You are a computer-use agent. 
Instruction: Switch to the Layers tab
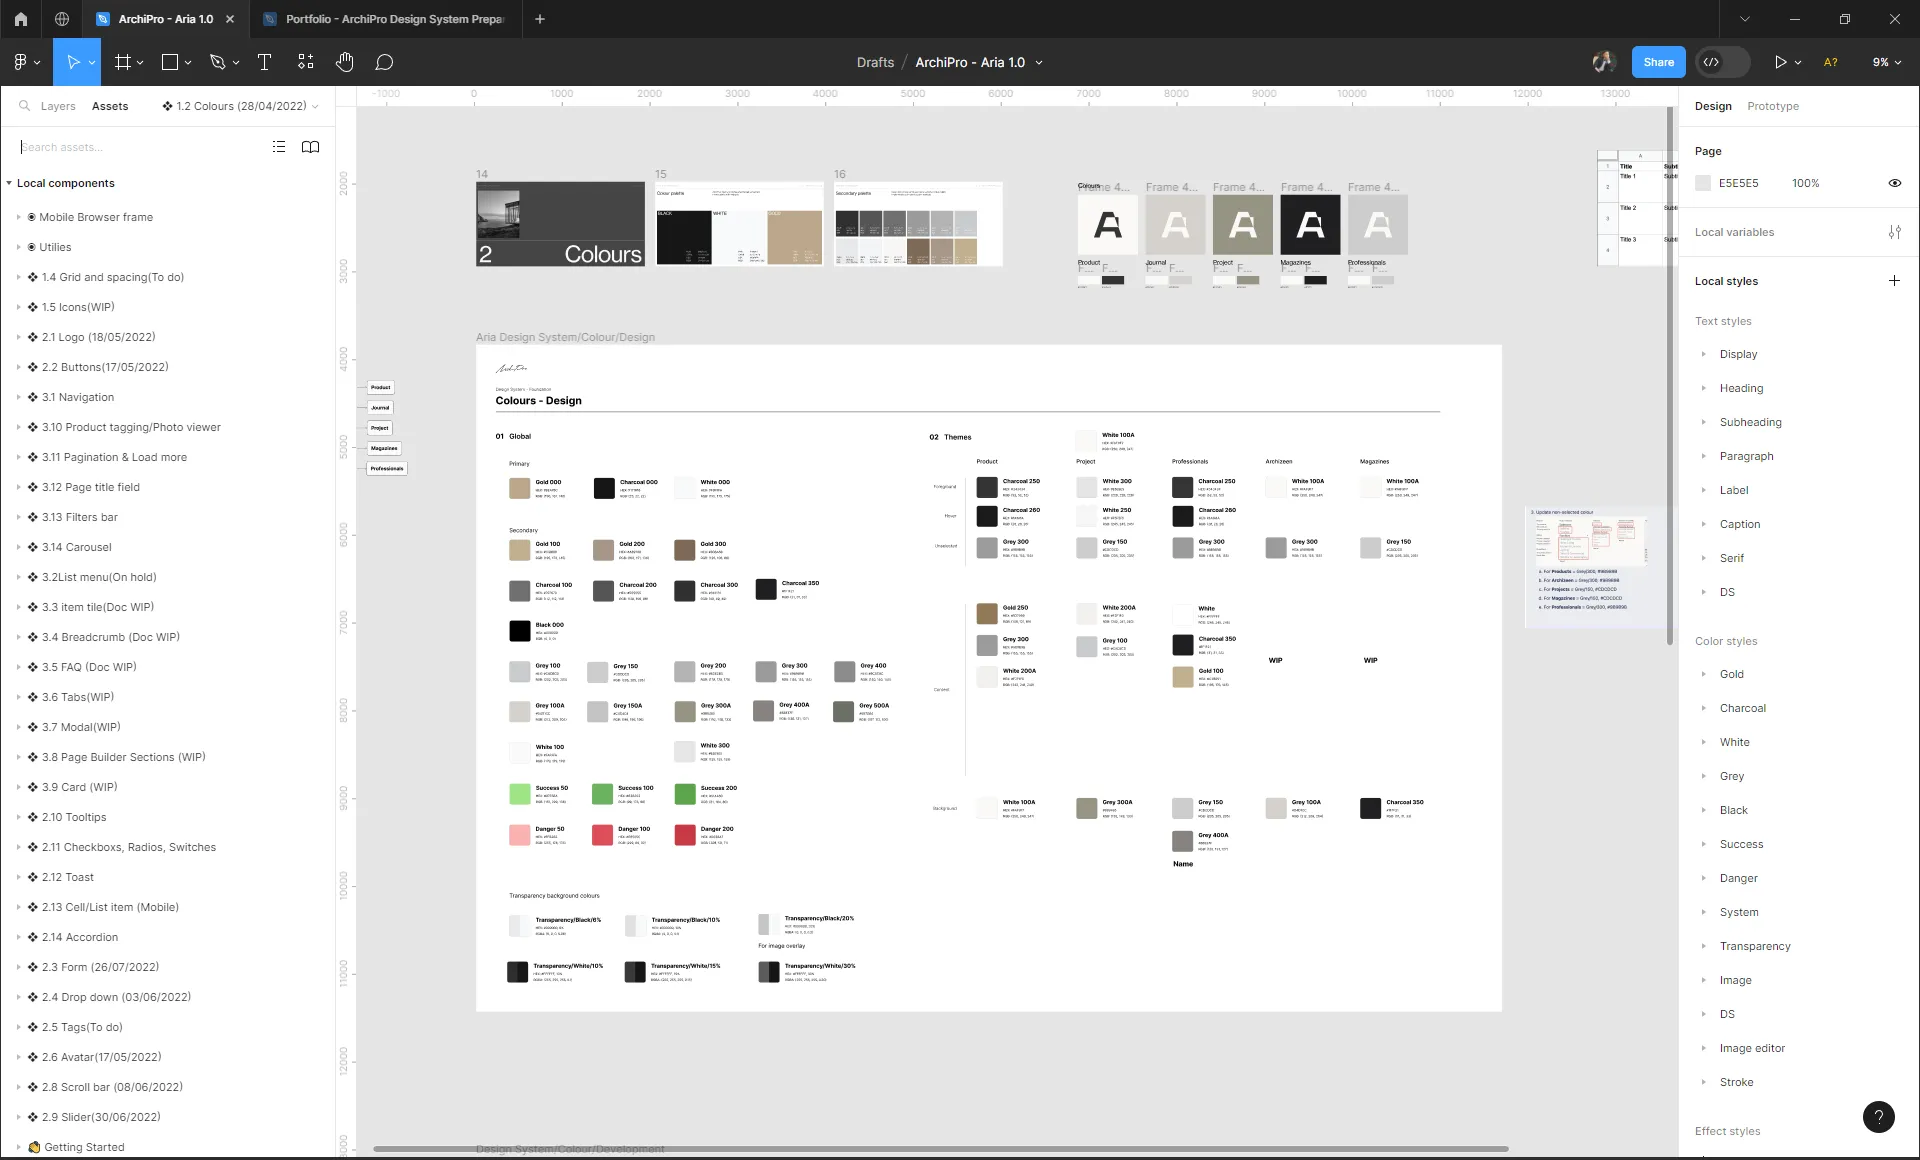coord(58,106)
